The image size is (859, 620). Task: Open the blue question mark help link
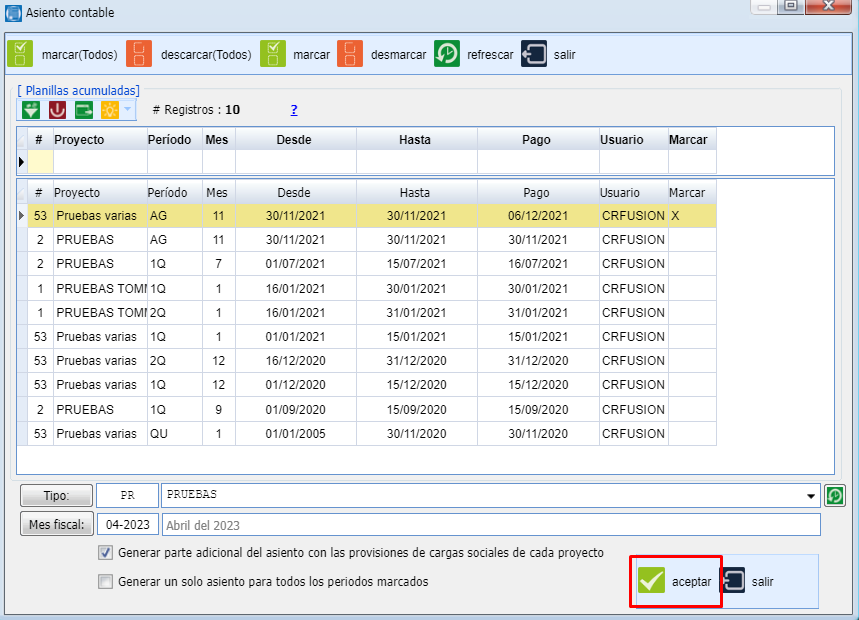294,110
